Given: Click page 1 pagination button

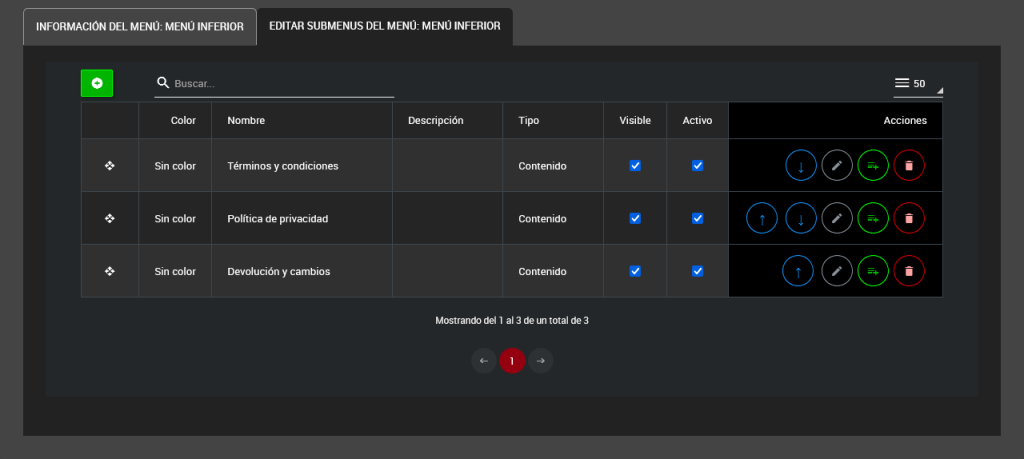Looking at the screenshot, I should click(512, 360).
